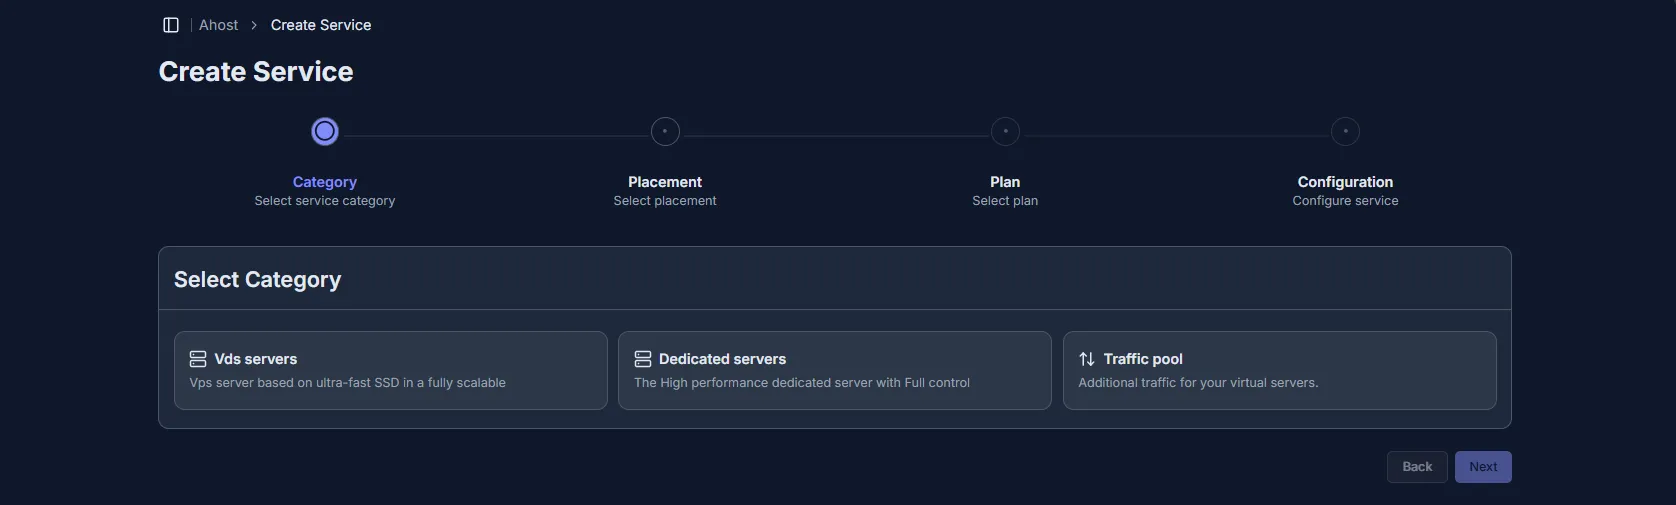The width and height of the screenshot is (1676, 505).
Task: Click the breadcrumb chevron separator
Action: point(254,25)
